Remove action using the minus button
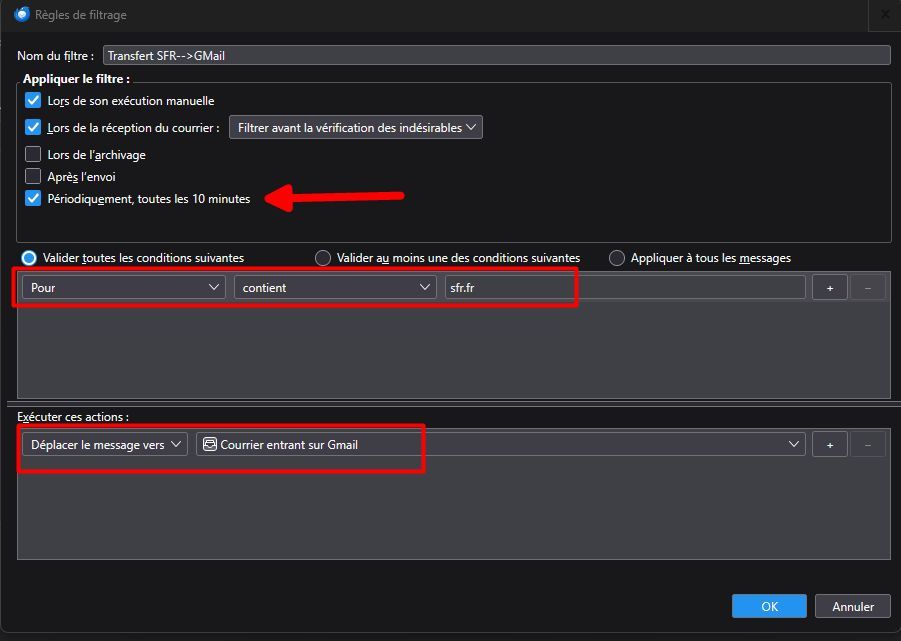Viewport: 901px width, 641px height. (x=867, y=445)
